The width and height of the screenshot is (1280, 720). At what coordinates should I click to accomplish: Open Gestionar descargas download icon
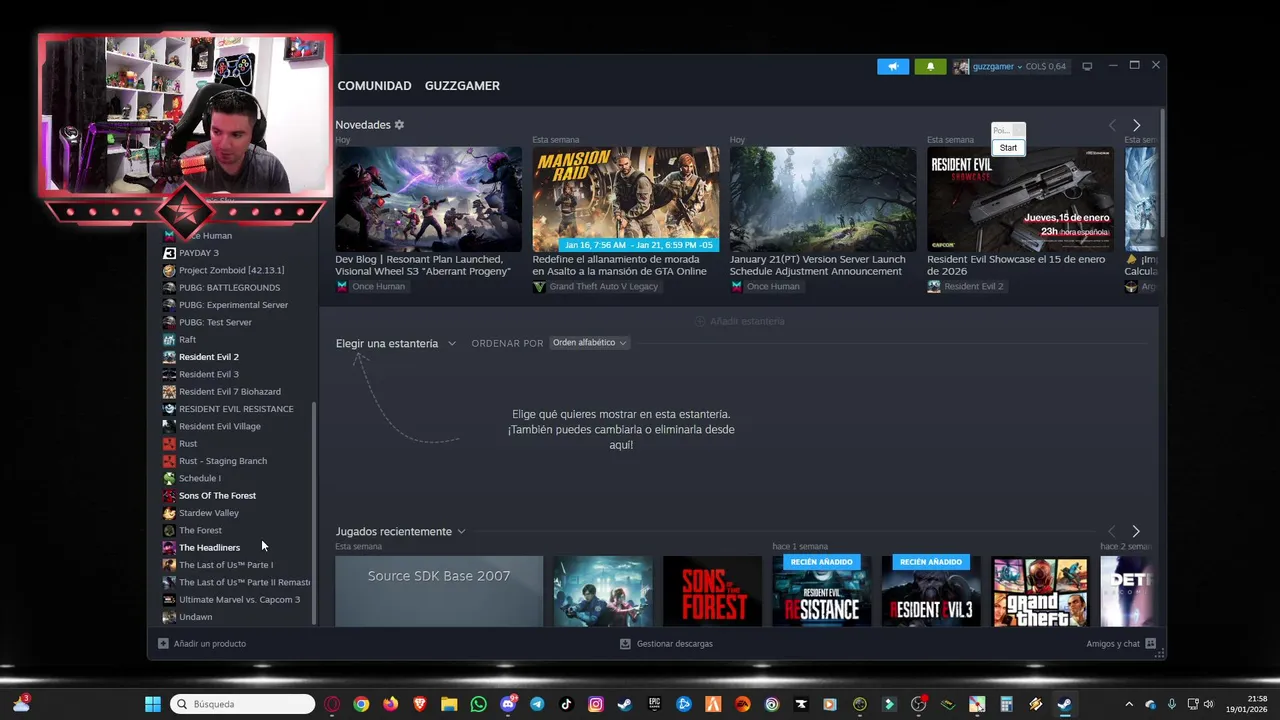[625, 644]
